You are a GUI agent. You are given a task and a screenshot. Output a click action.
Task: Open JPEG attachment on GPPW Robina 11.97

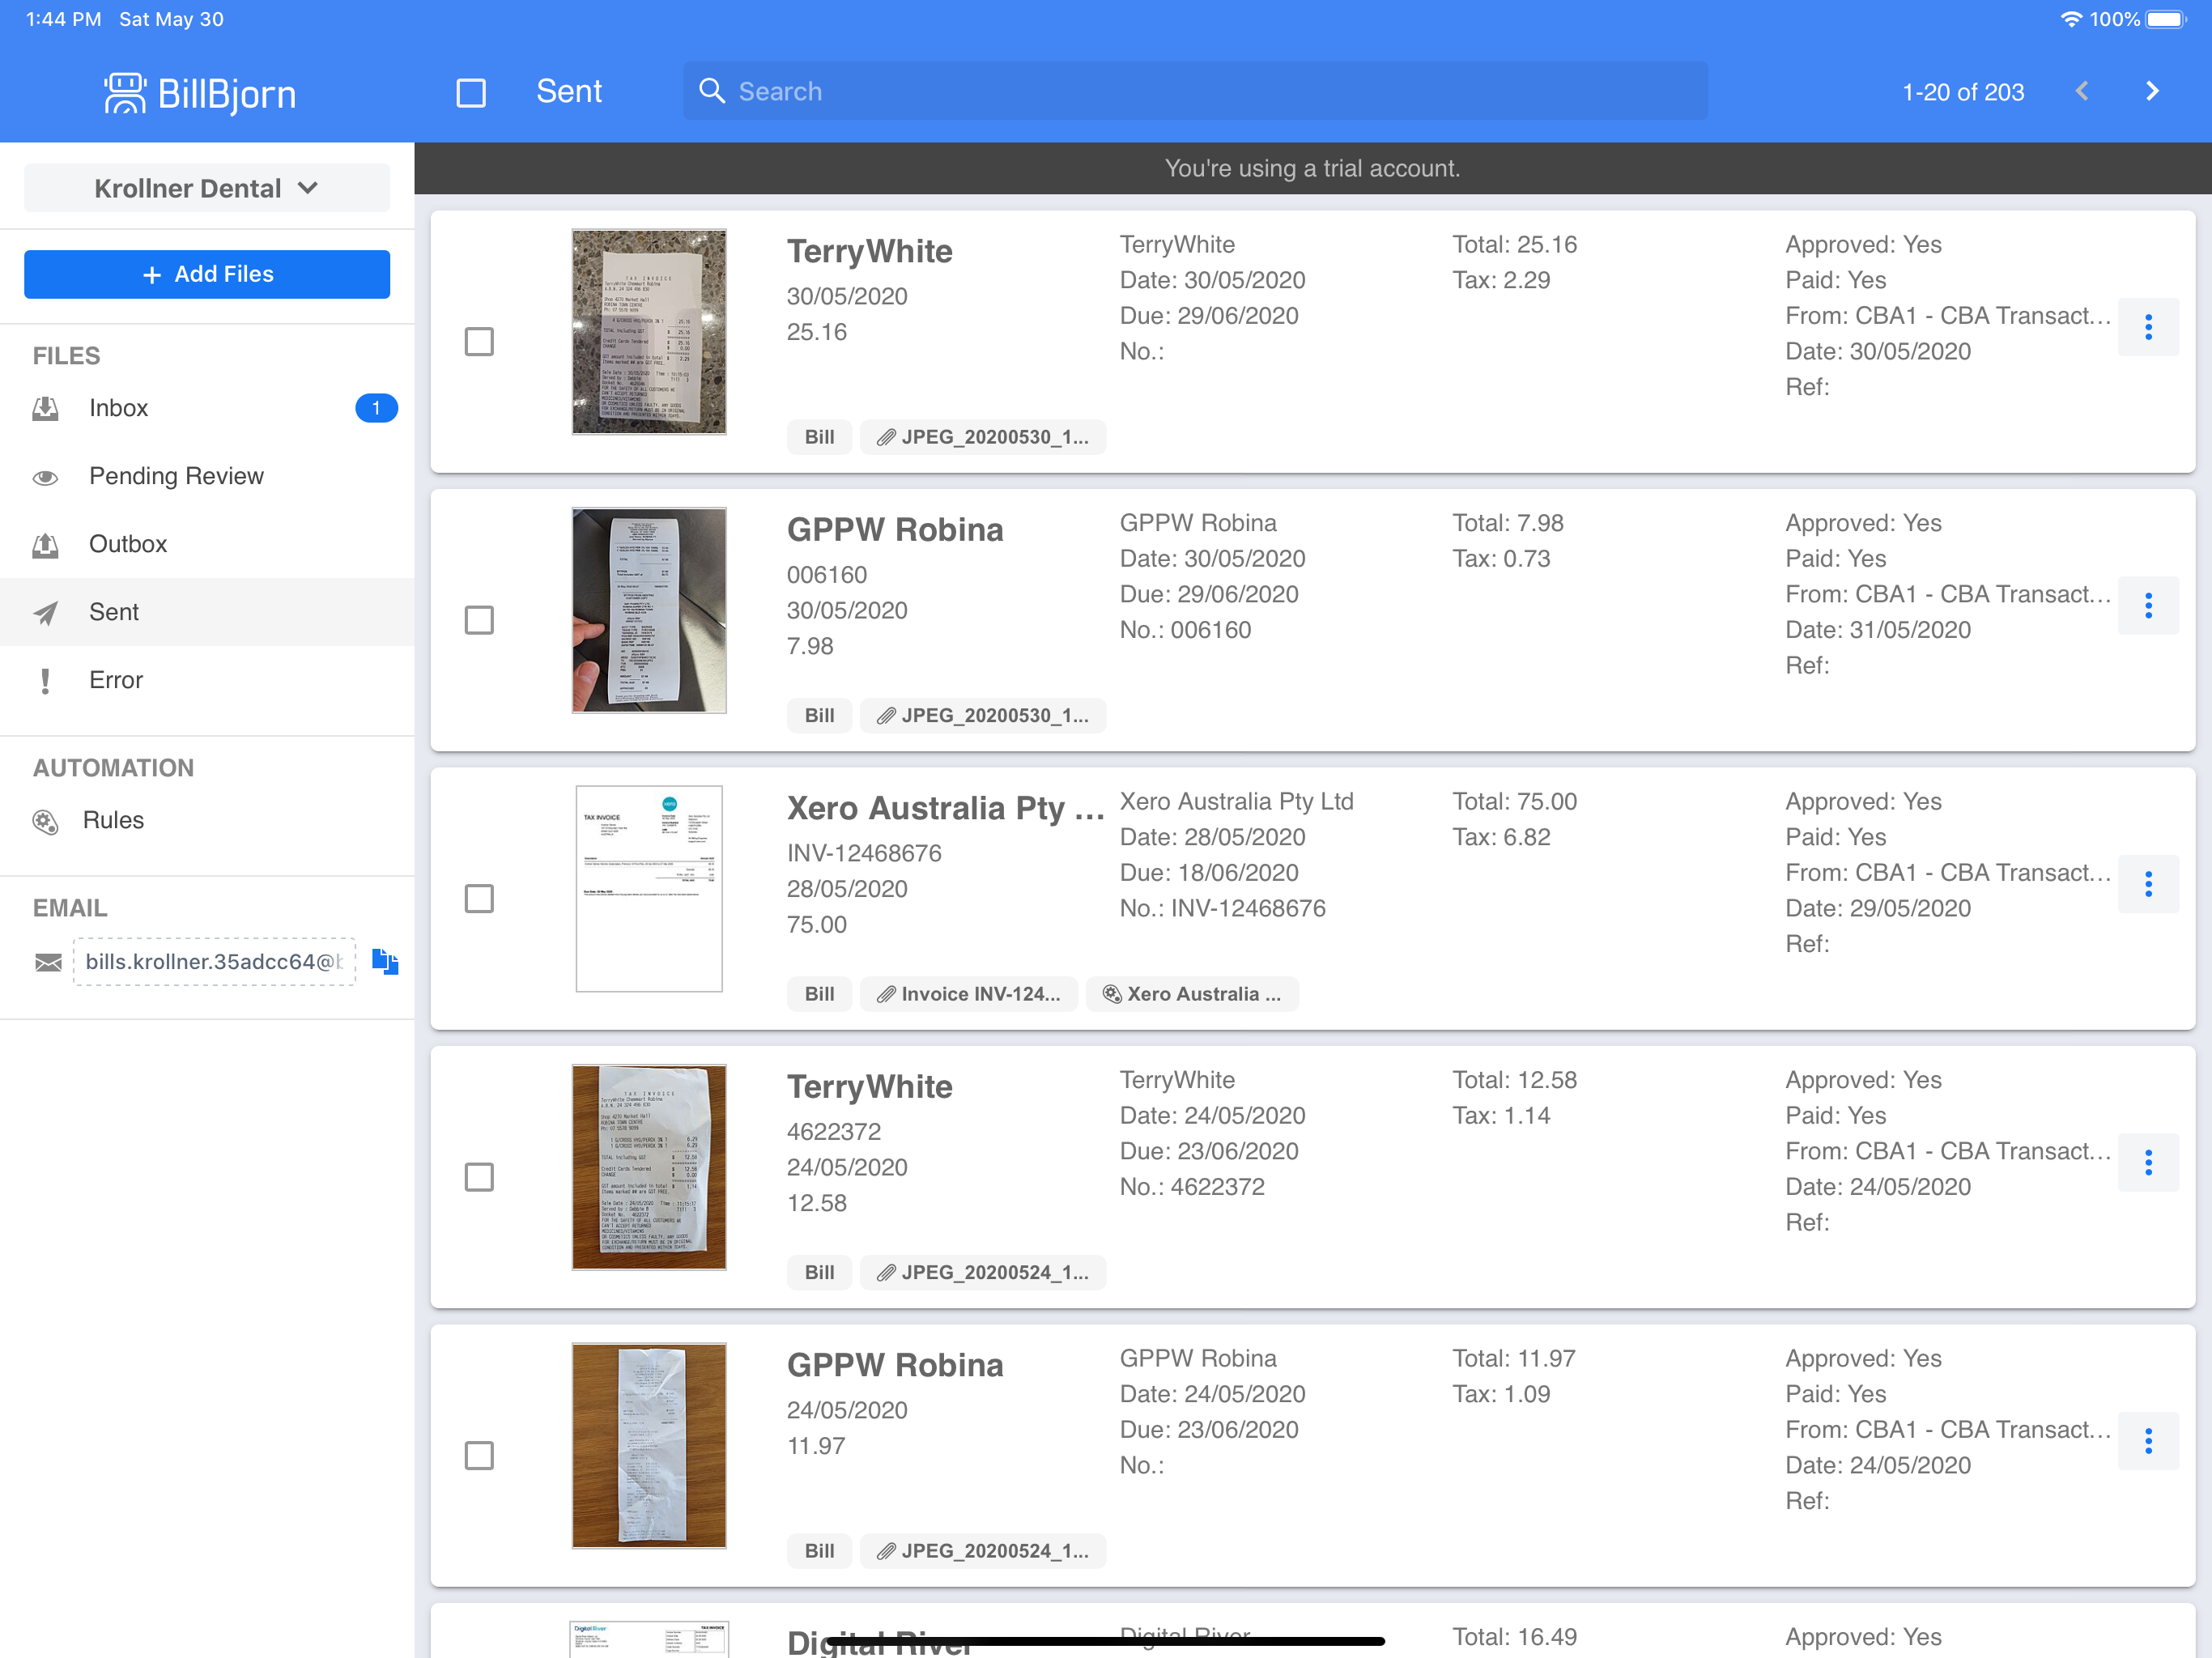983,1551
